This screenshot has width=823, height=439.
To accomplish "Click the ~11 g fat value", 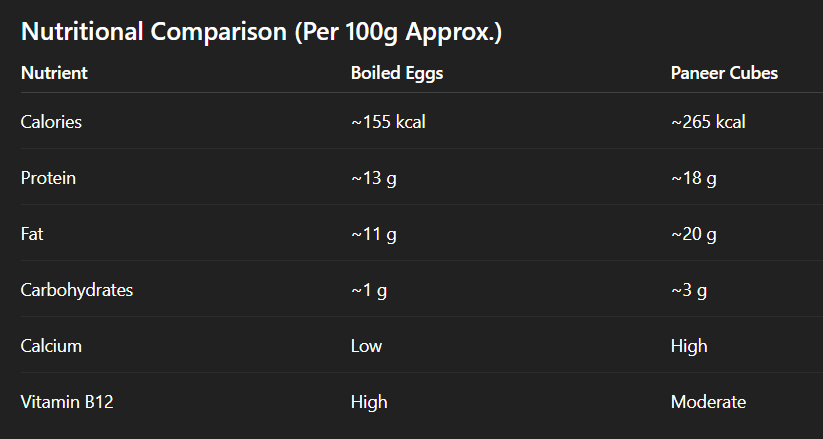I will pyautogui.click(x=374, y=234).
